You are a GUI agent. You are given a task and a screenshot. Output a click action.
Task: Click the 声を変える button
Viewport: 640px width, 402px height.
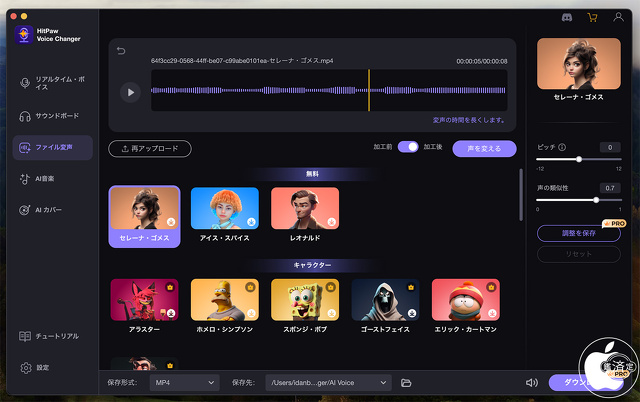[x=484, y=148]
